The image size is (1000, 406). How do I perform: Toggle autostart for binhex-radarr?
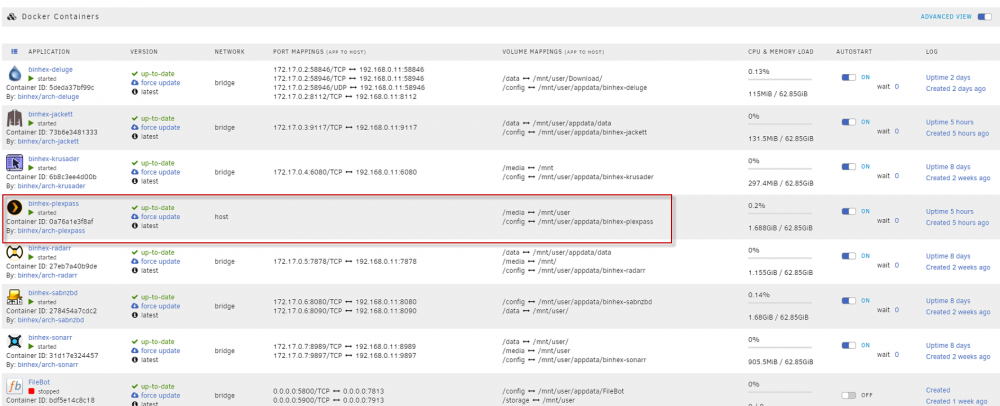click(849, 256)
